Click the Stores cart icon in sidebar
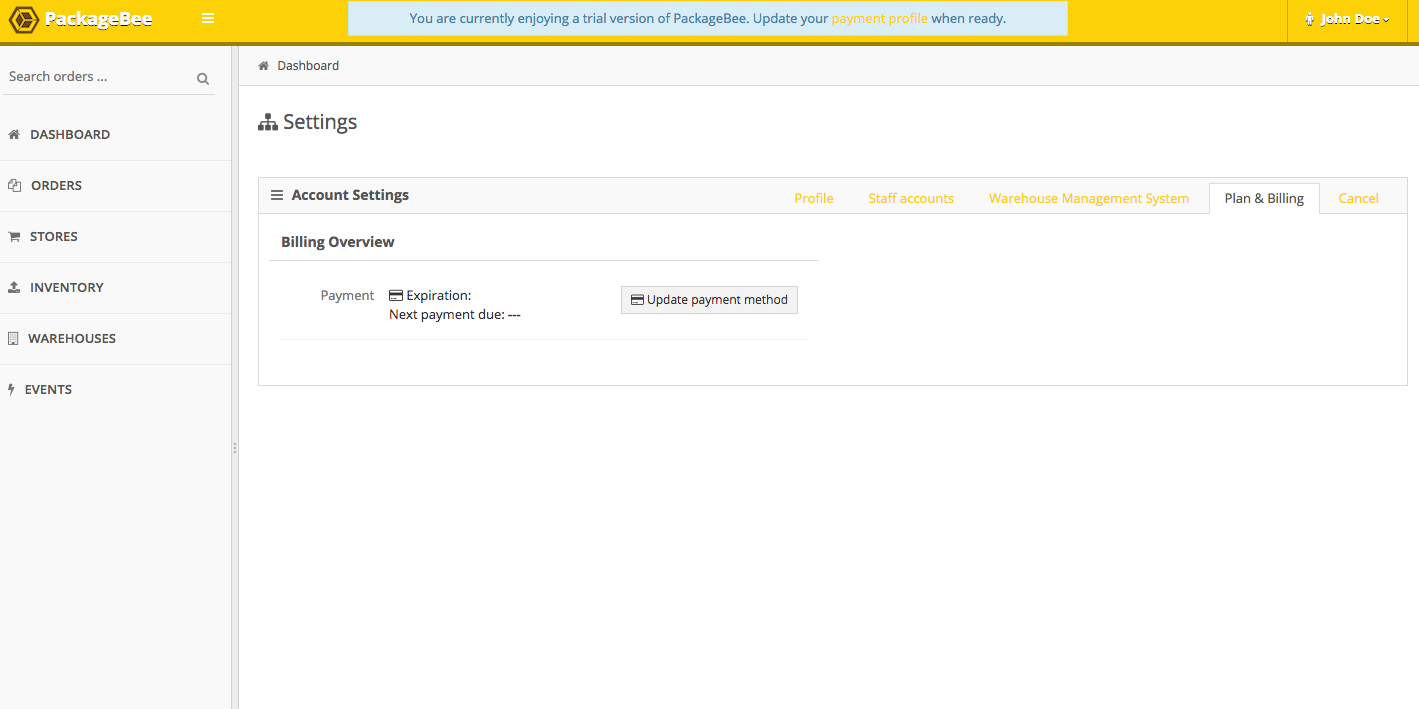 [14, 237]
